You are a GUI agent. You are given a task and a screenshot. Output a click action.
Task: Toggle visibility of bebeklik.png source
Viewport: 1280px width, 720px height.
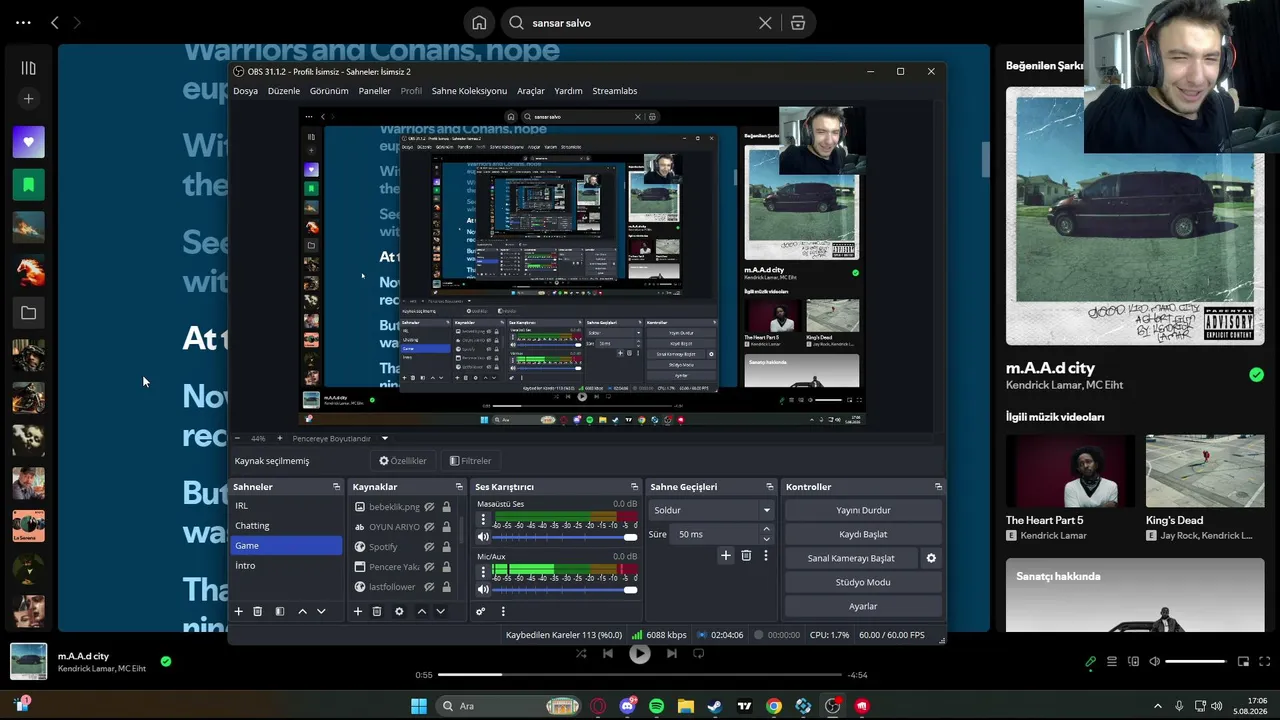tap(429, 507)
